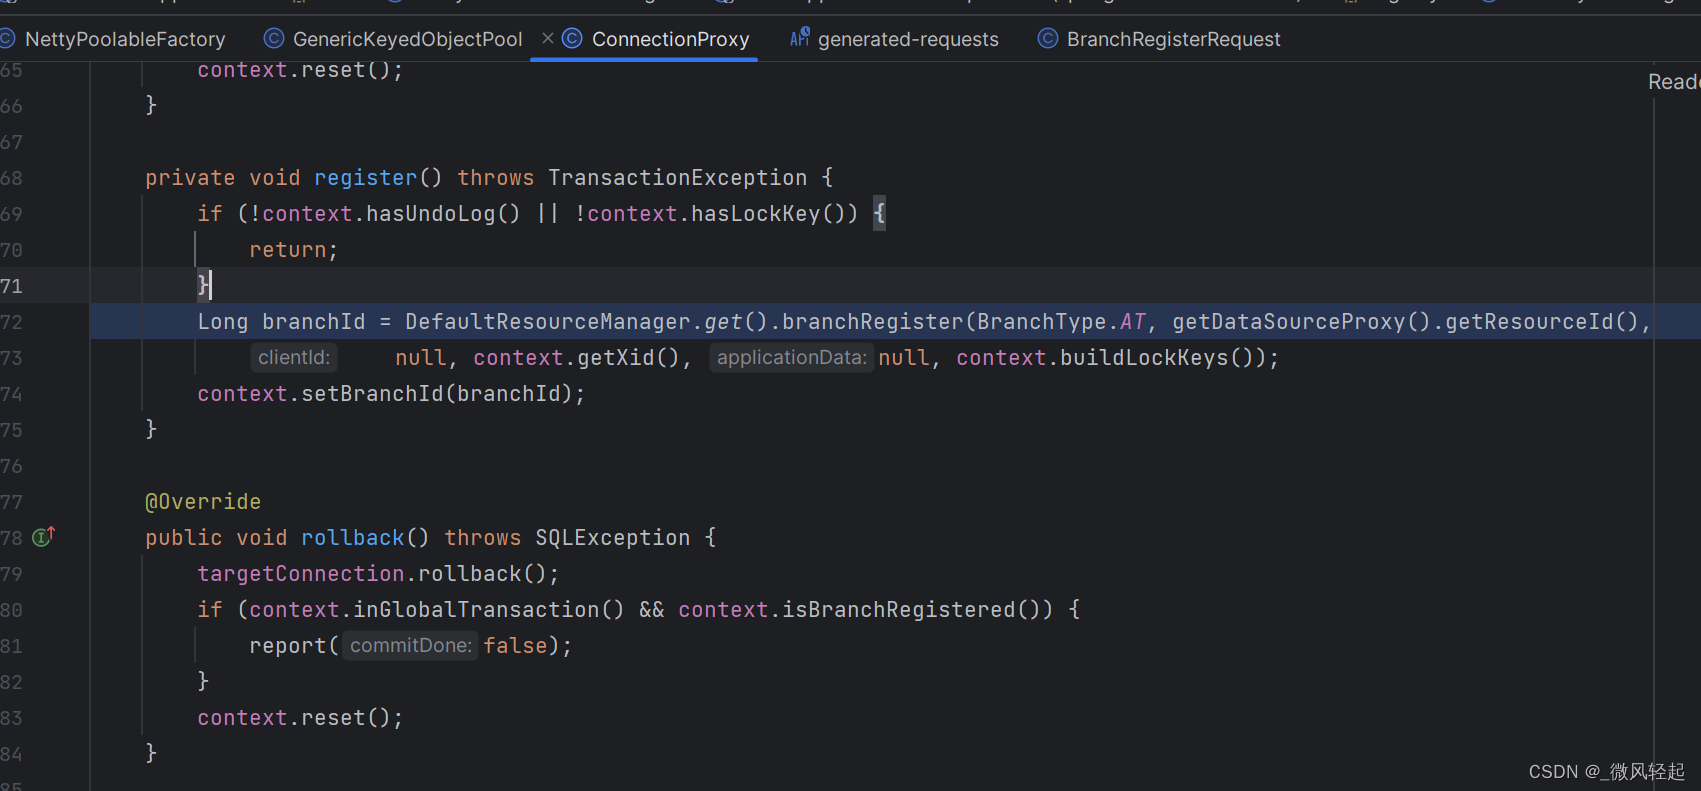Click the rollback method name in declaration
The height and width of the screenshot is (791, 1701).
pyautogui.click(x=353, y=538)
